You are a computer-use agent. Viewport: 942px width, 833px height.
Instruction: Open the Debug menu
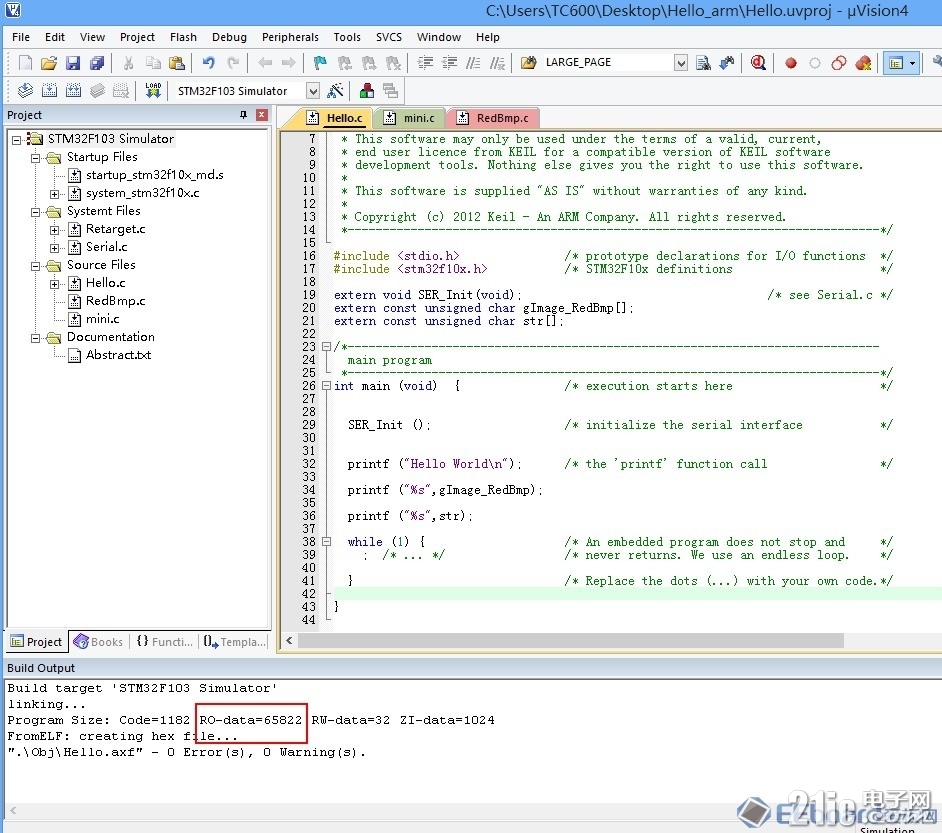point(229,37)
